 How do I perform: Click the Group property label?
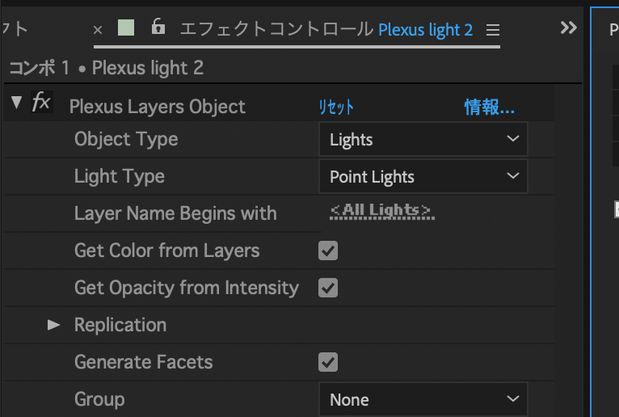coord(99,399)
